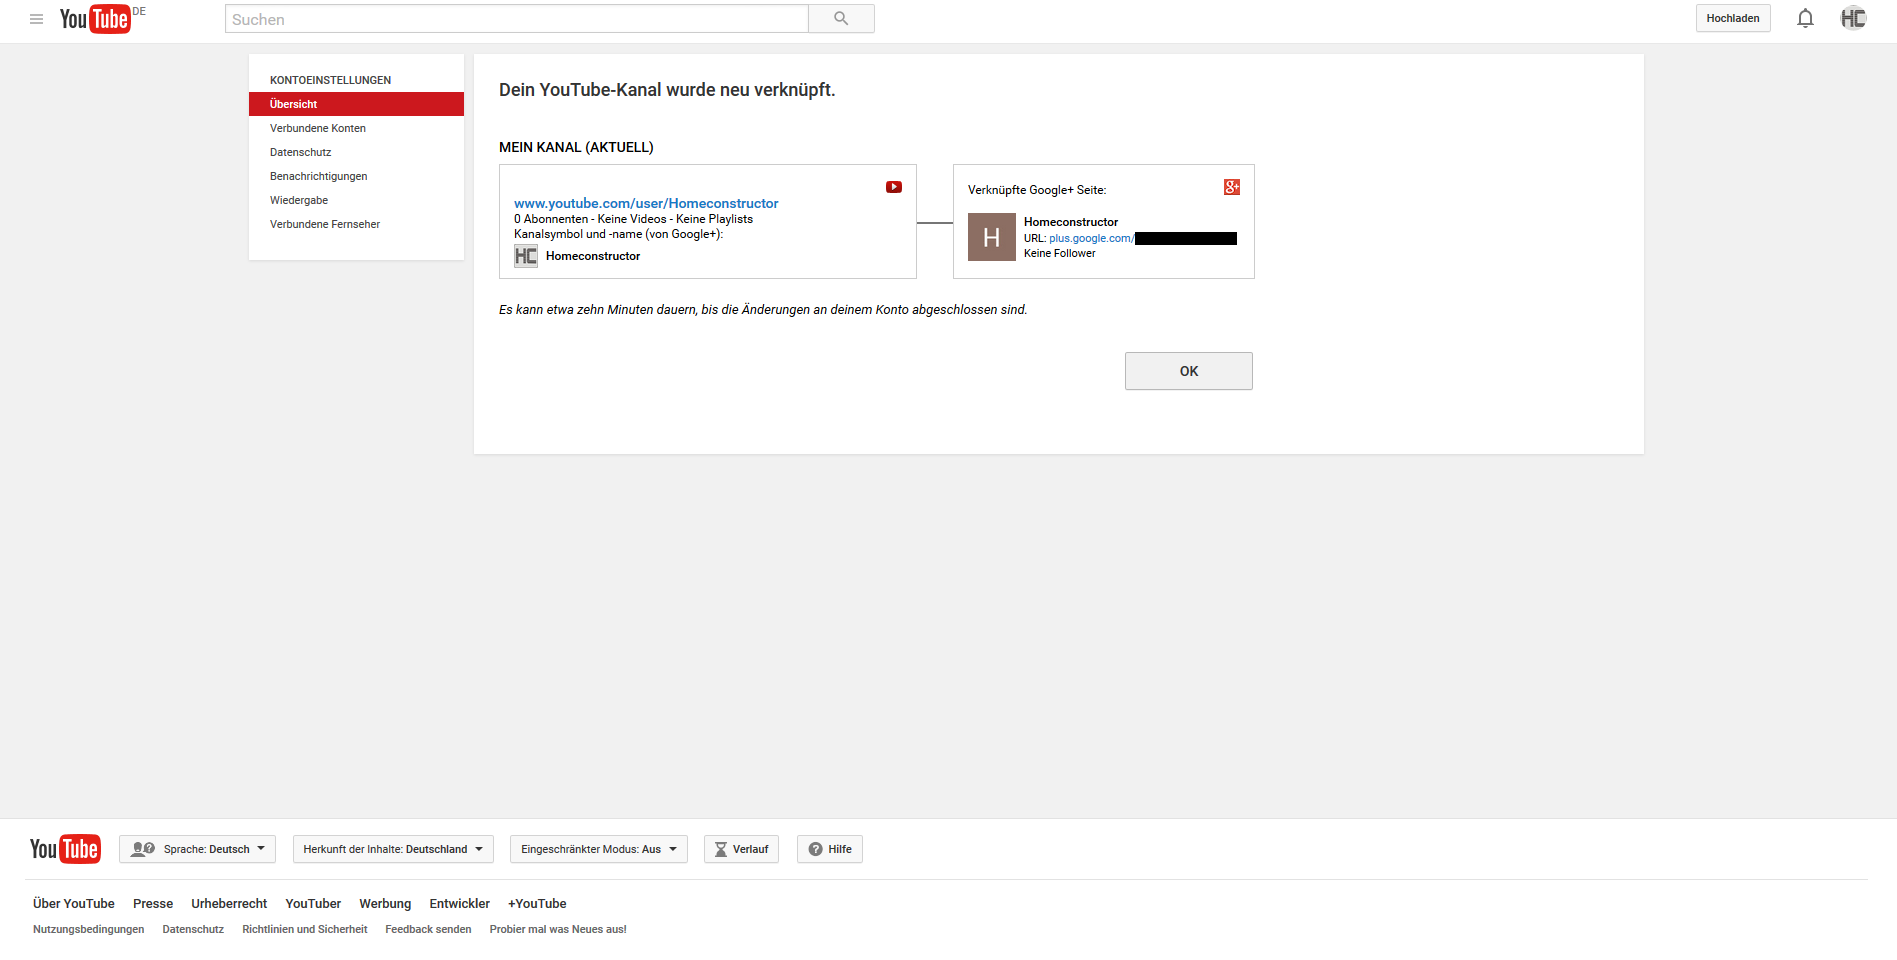The height and width of the screenshot is (960, 1897).
Task: Click the Hilfe help button
Action: [x=830, y=849]
